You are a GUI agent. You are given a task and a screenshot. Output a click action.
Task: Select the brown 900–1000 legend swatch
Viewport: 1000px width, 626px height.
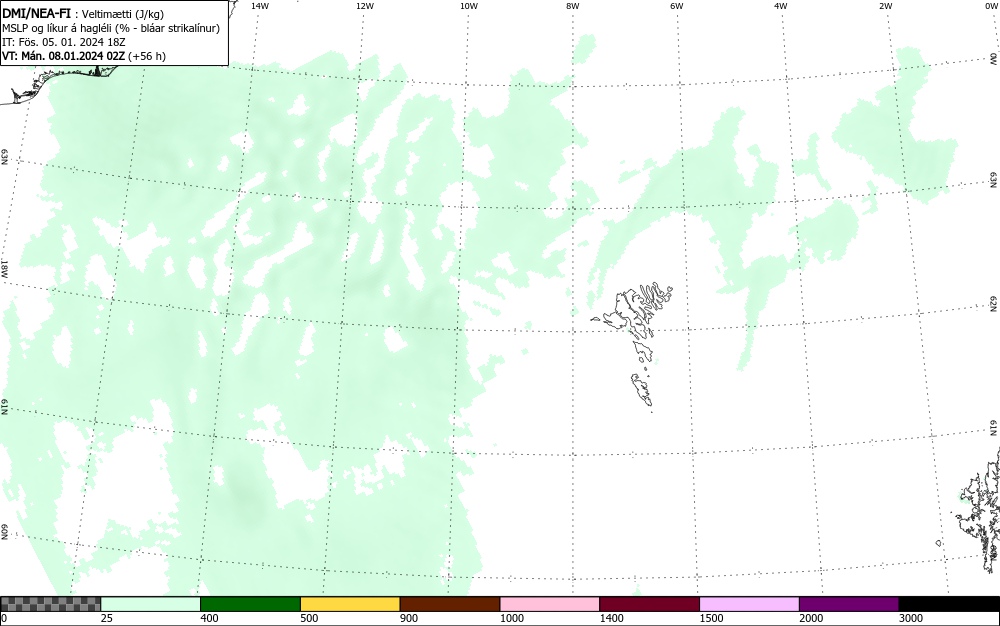[450, 604]
